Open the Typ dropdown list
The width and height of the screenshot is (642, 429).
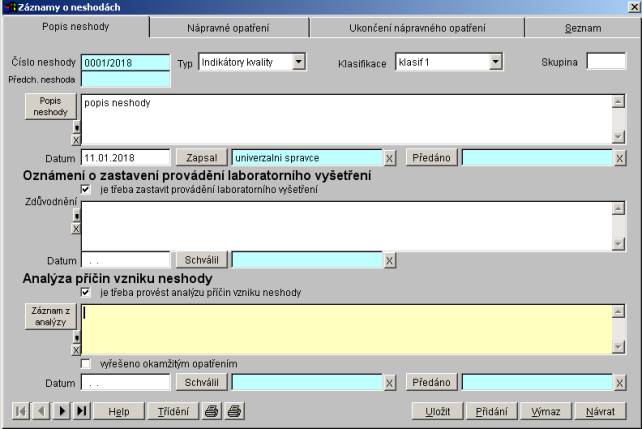[x=298, y=62]
